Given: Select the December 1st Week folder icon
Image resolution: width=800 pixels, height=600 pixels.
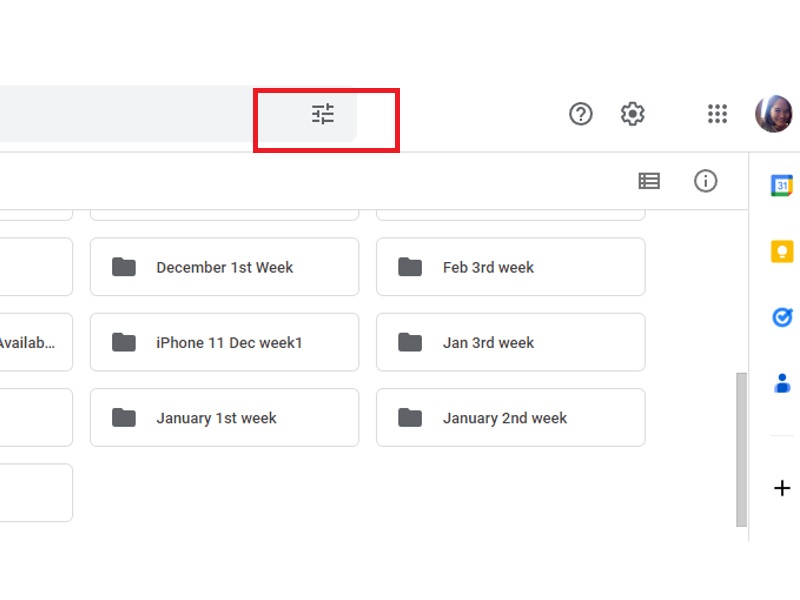Looking at the screenshot, I should point(124,267).
